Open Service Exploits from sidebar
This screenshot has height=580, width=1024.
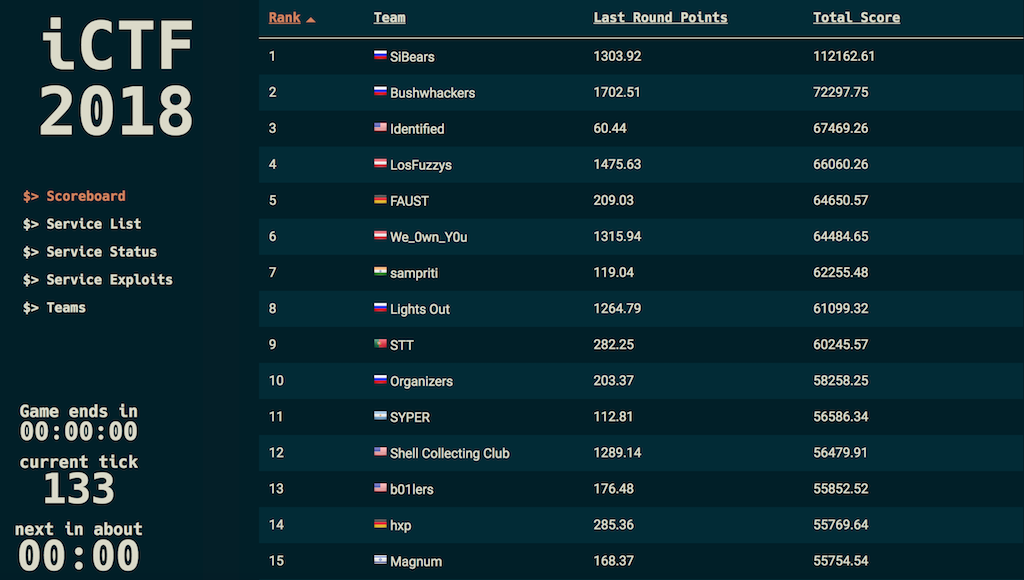click(x=97, y=280)
